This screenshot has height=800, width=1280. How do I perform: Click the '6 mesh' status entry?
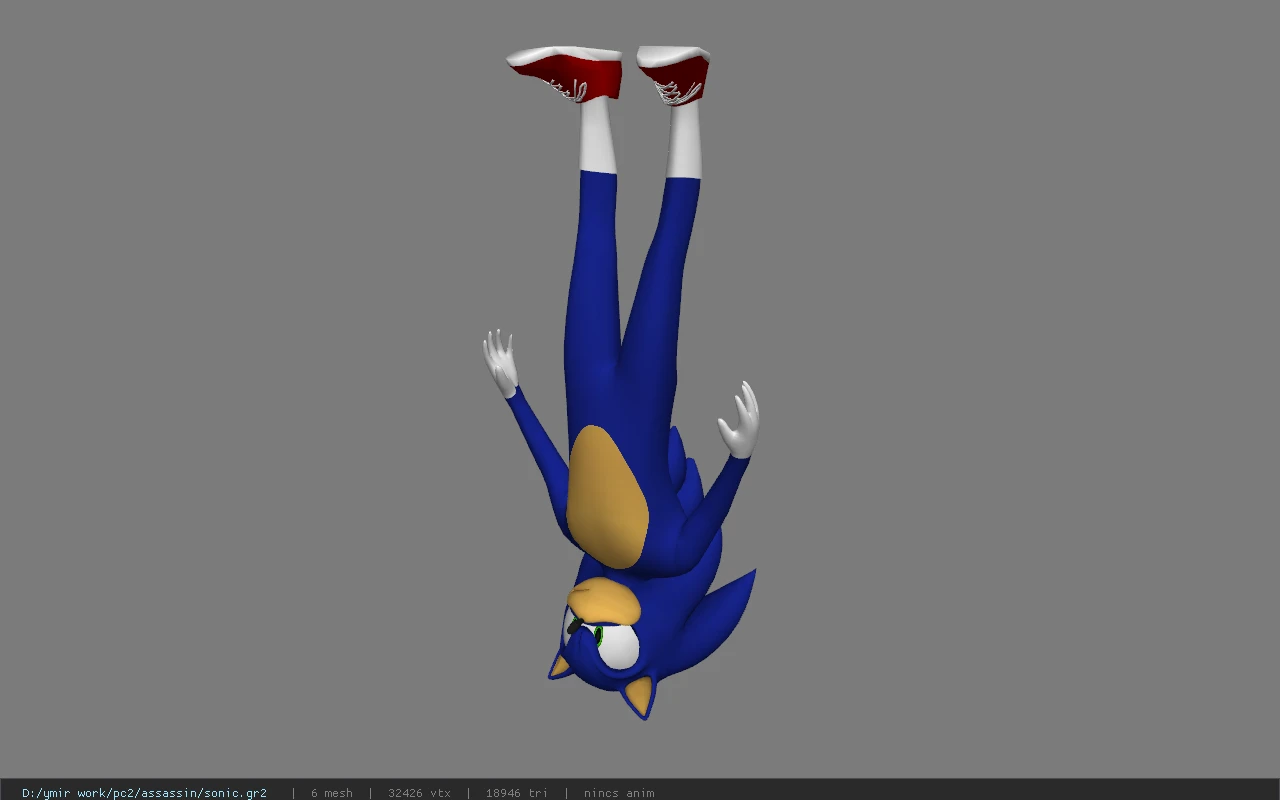click(x=331, y=793)
